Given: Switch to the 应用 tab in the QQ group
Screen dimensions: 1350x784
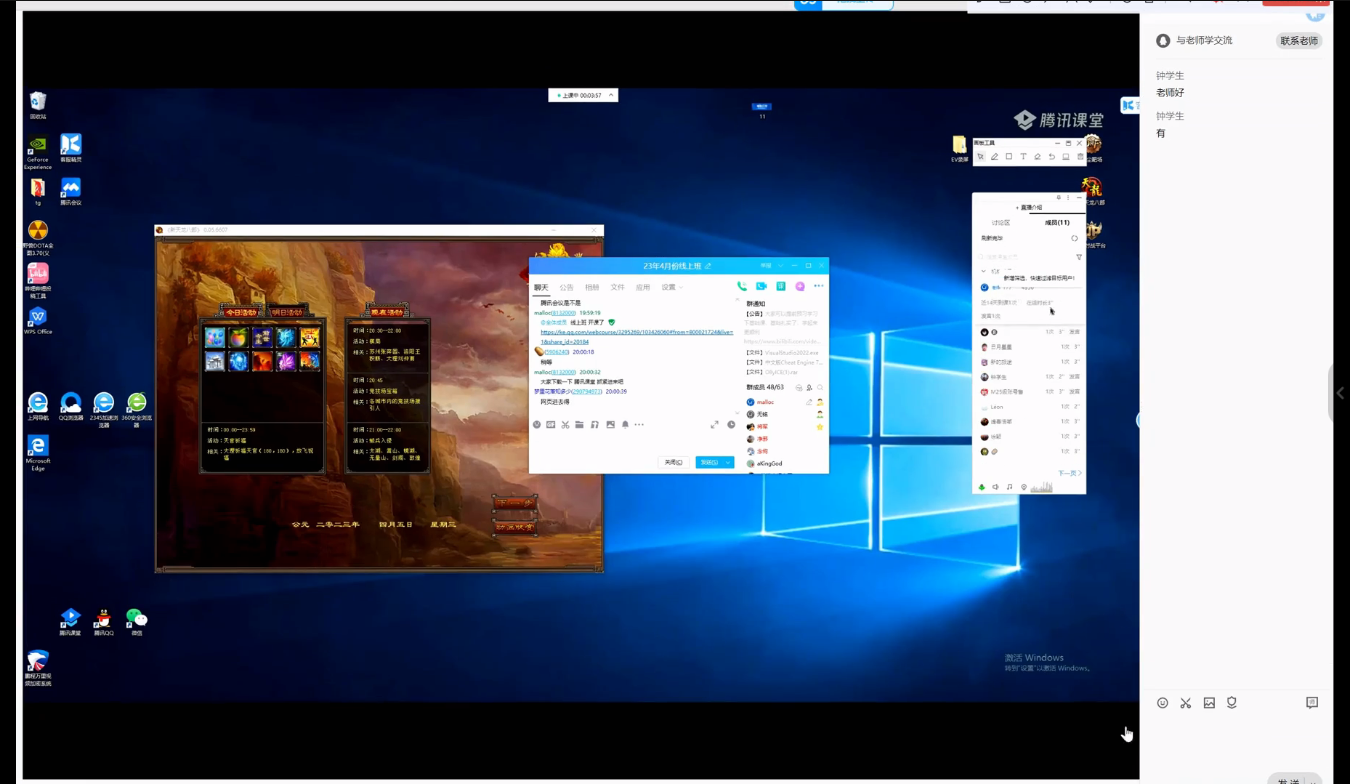Looking at the screenshot, I should (643, 287).
